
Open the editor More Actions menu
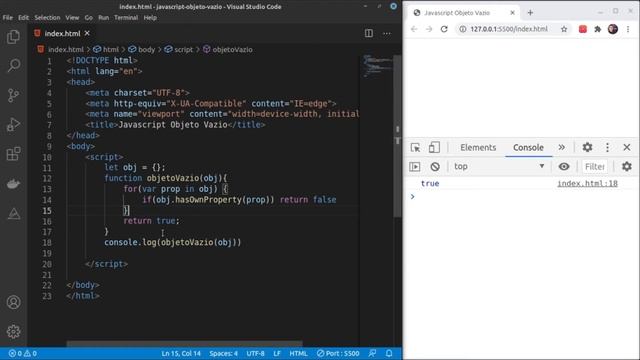387,33
